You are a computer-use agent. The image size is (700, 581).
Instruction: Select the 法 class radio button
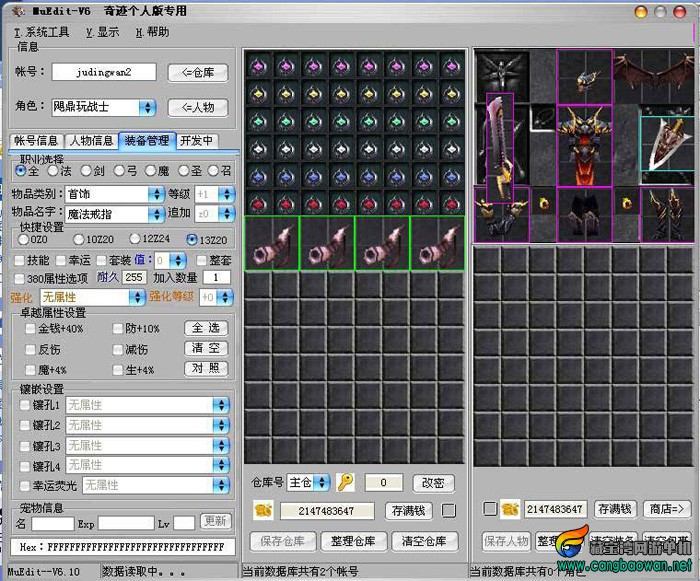pyautogui.click(x=53, y=171)
